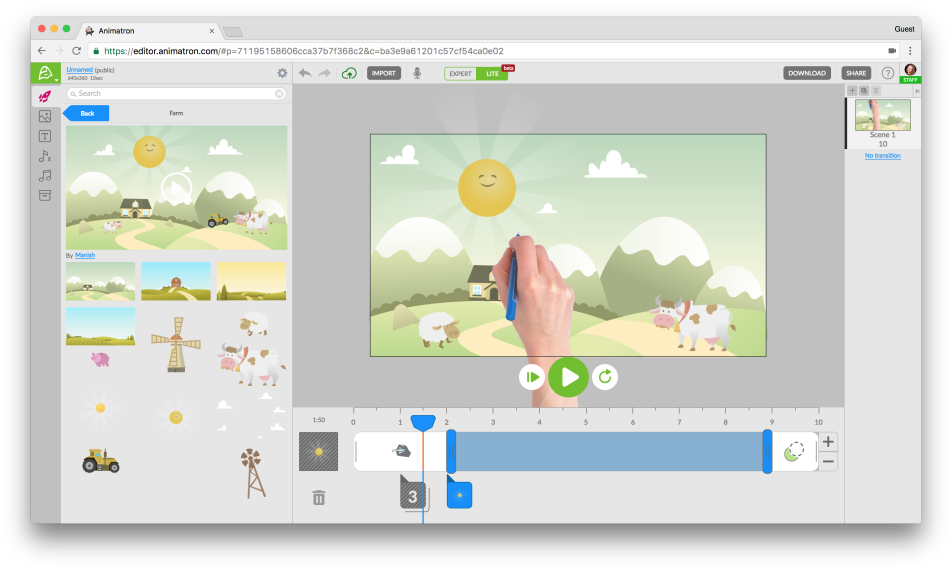
Task: Open the No transition link
Action: 882,155
